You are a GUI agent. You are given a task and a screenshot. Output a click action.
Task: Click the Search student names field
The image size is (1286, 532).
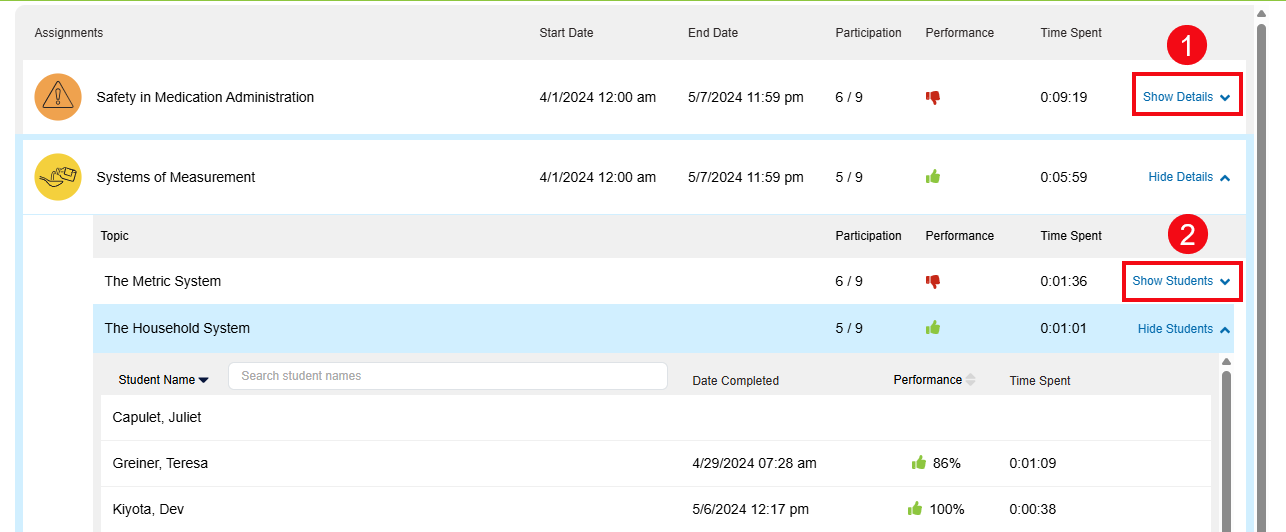point(448,376)
